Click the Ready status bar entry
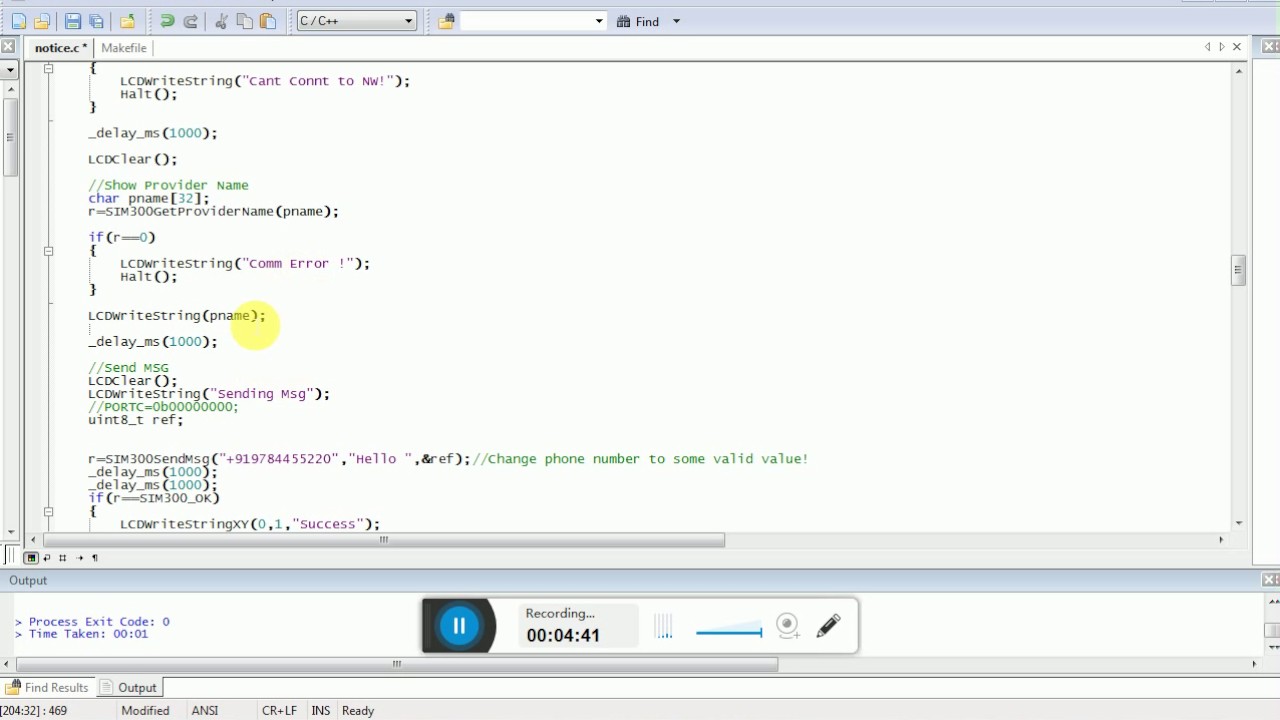 click(358, 710)
